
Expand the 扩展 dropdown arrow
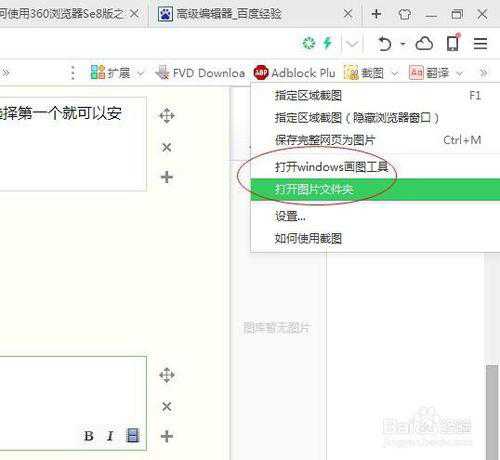pos(140,73)
